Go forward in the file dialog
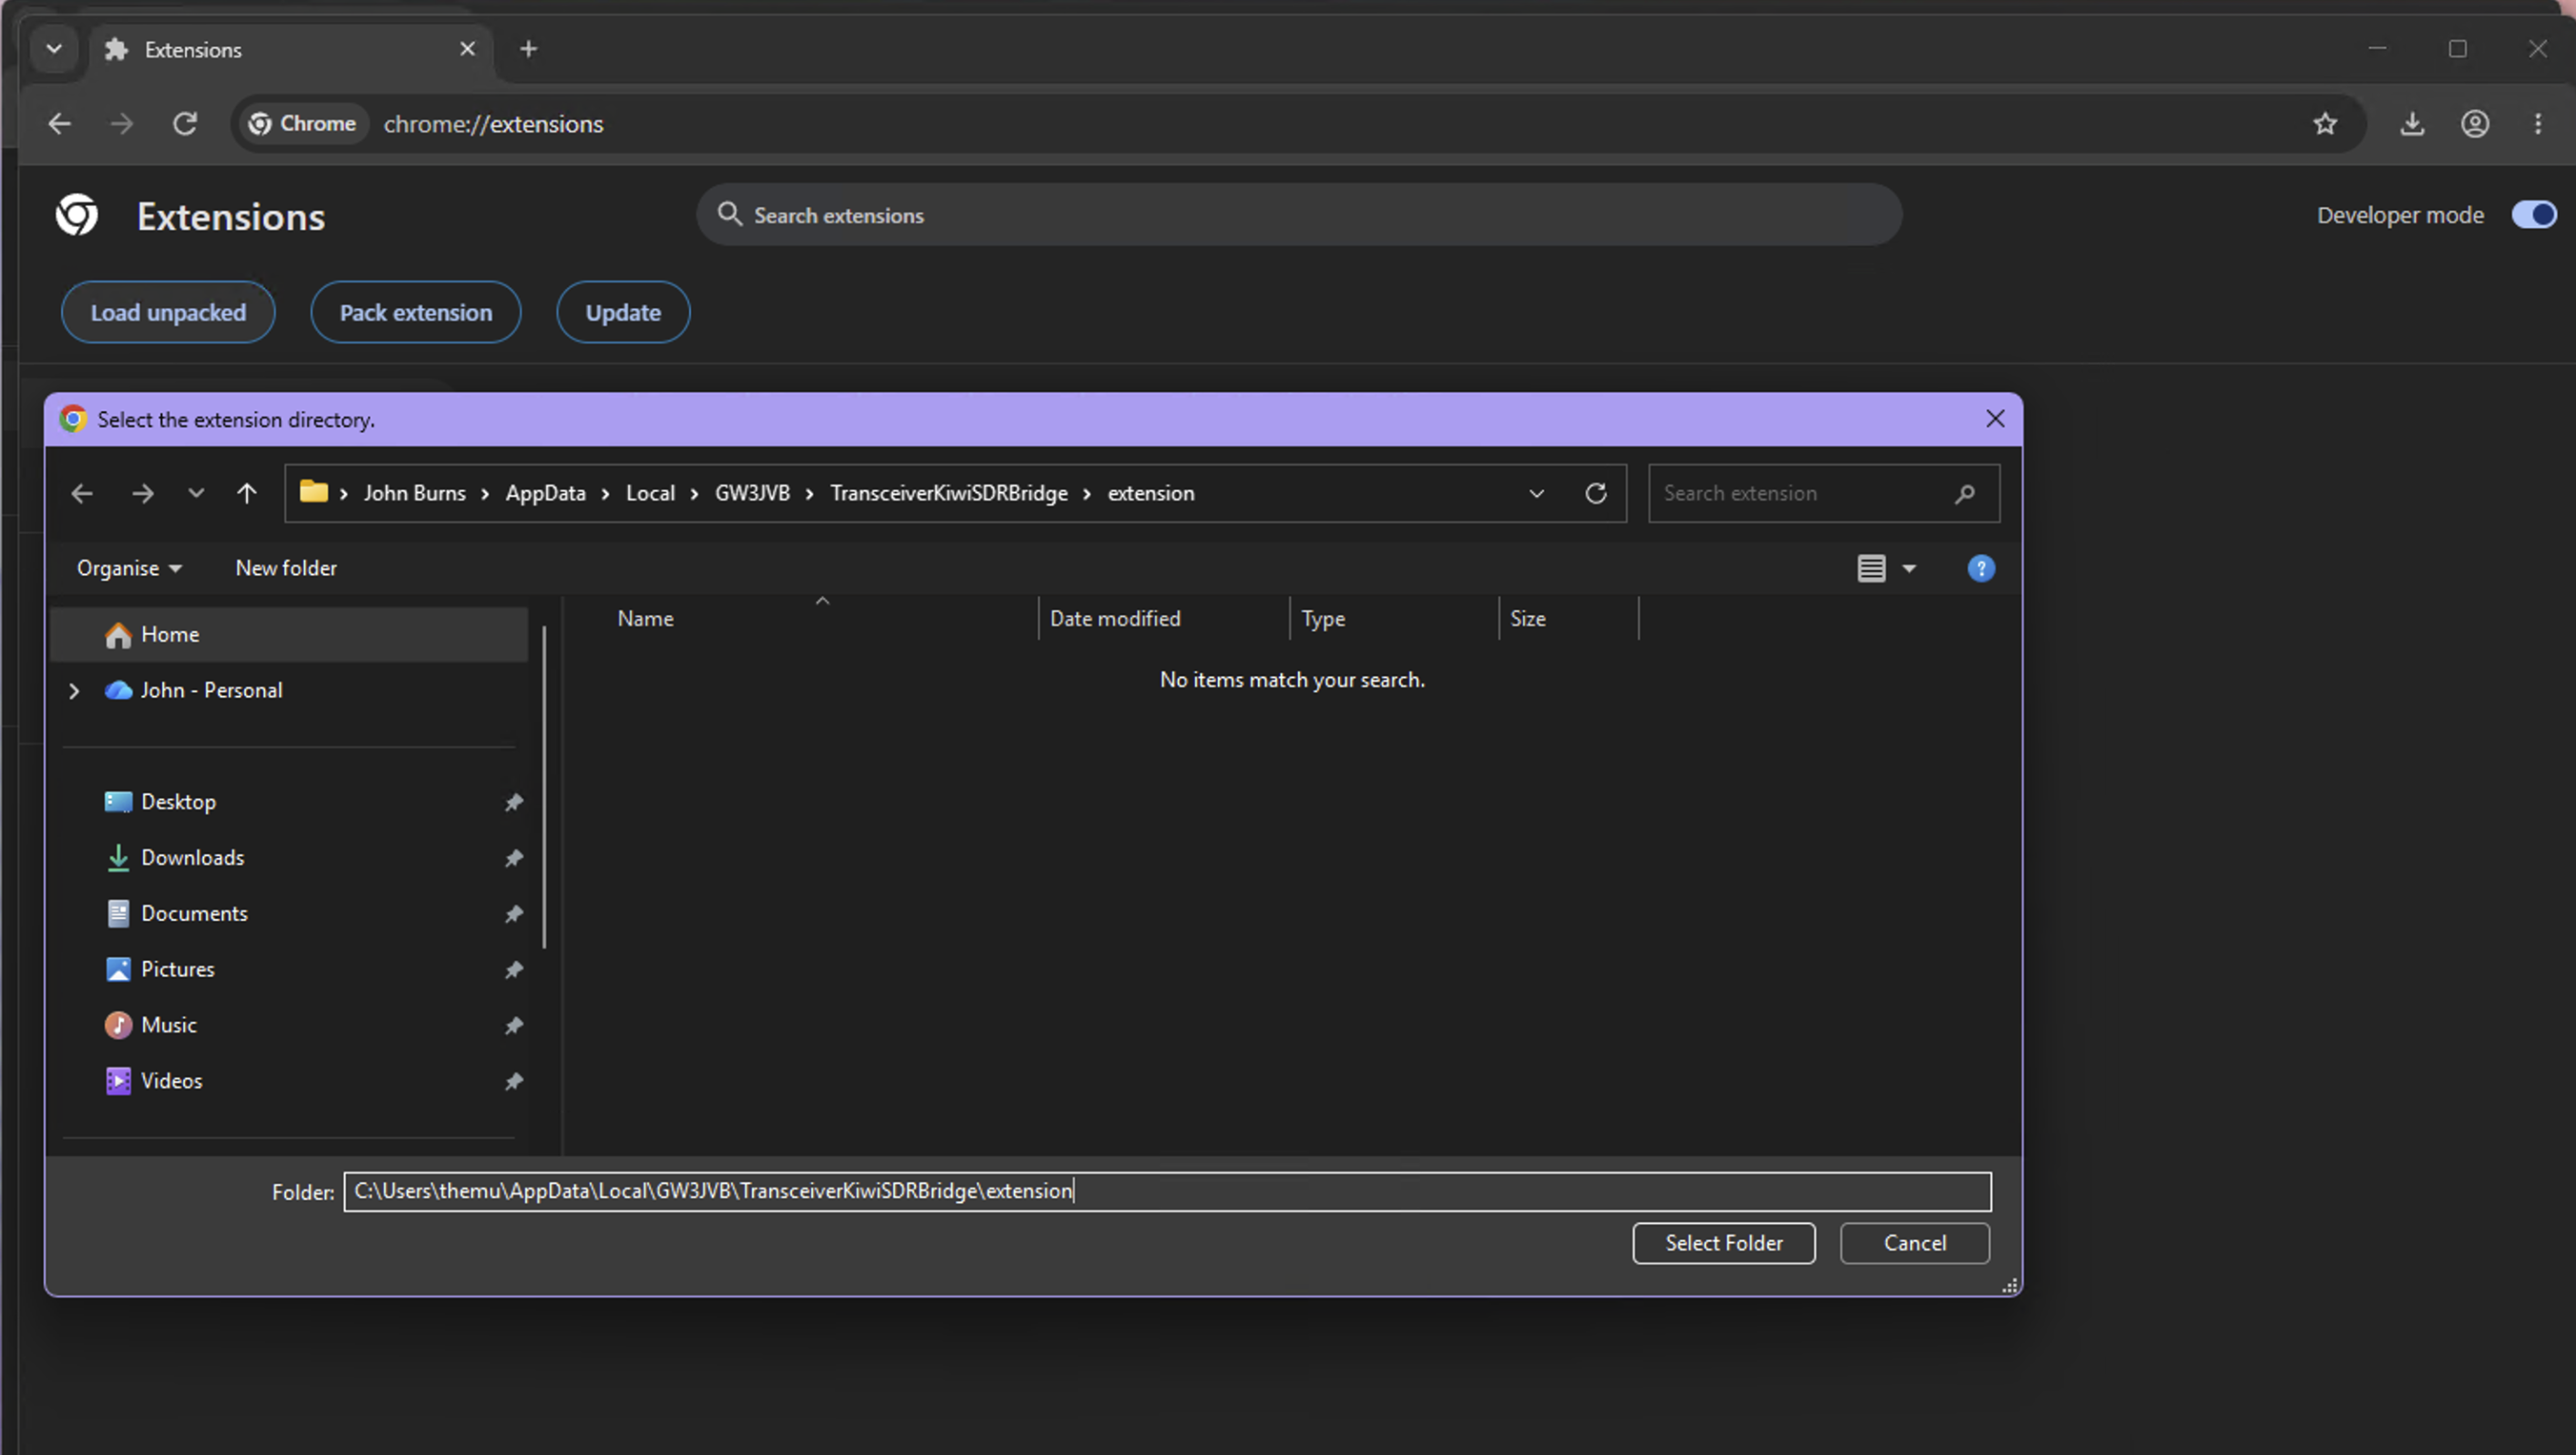This screenshot has width=2576, height=1455. [143, 493]
